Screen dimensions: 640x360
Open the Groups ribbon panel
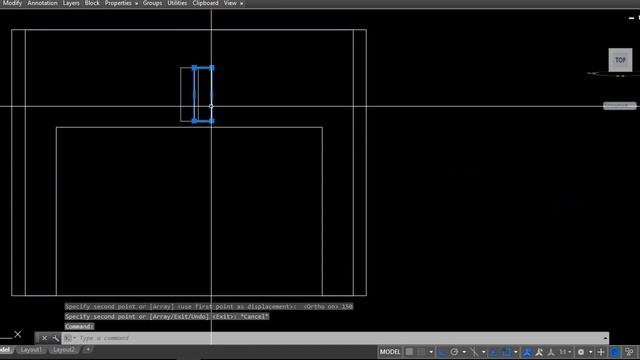152,3
